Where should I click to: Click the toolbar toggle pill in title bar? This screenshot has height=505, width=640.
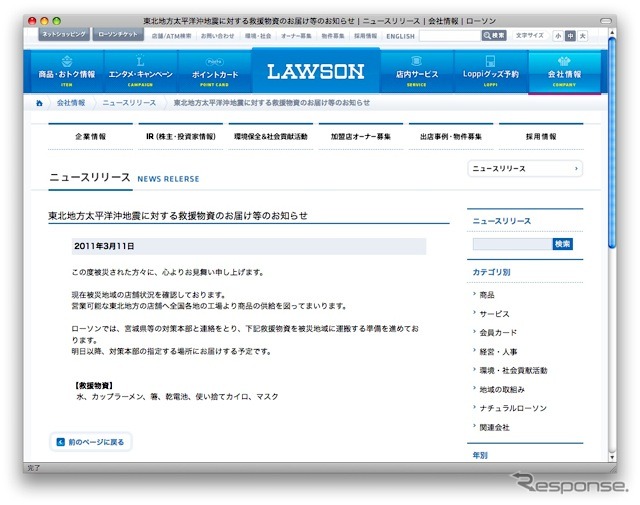click(606, 21)
